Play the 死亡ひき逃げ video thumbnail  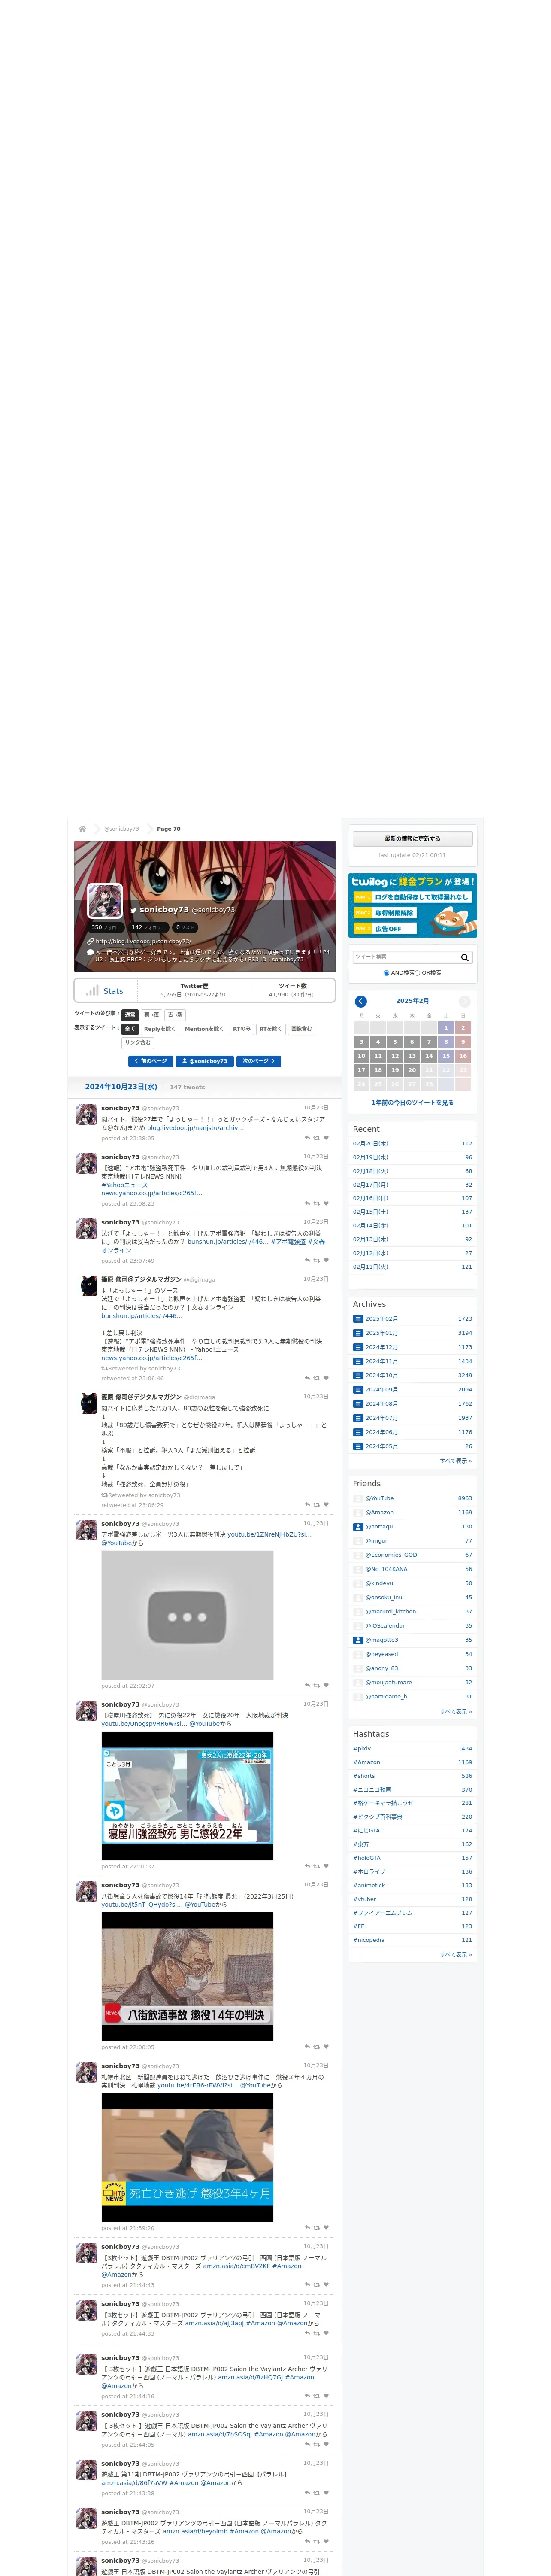[187, 2156]
